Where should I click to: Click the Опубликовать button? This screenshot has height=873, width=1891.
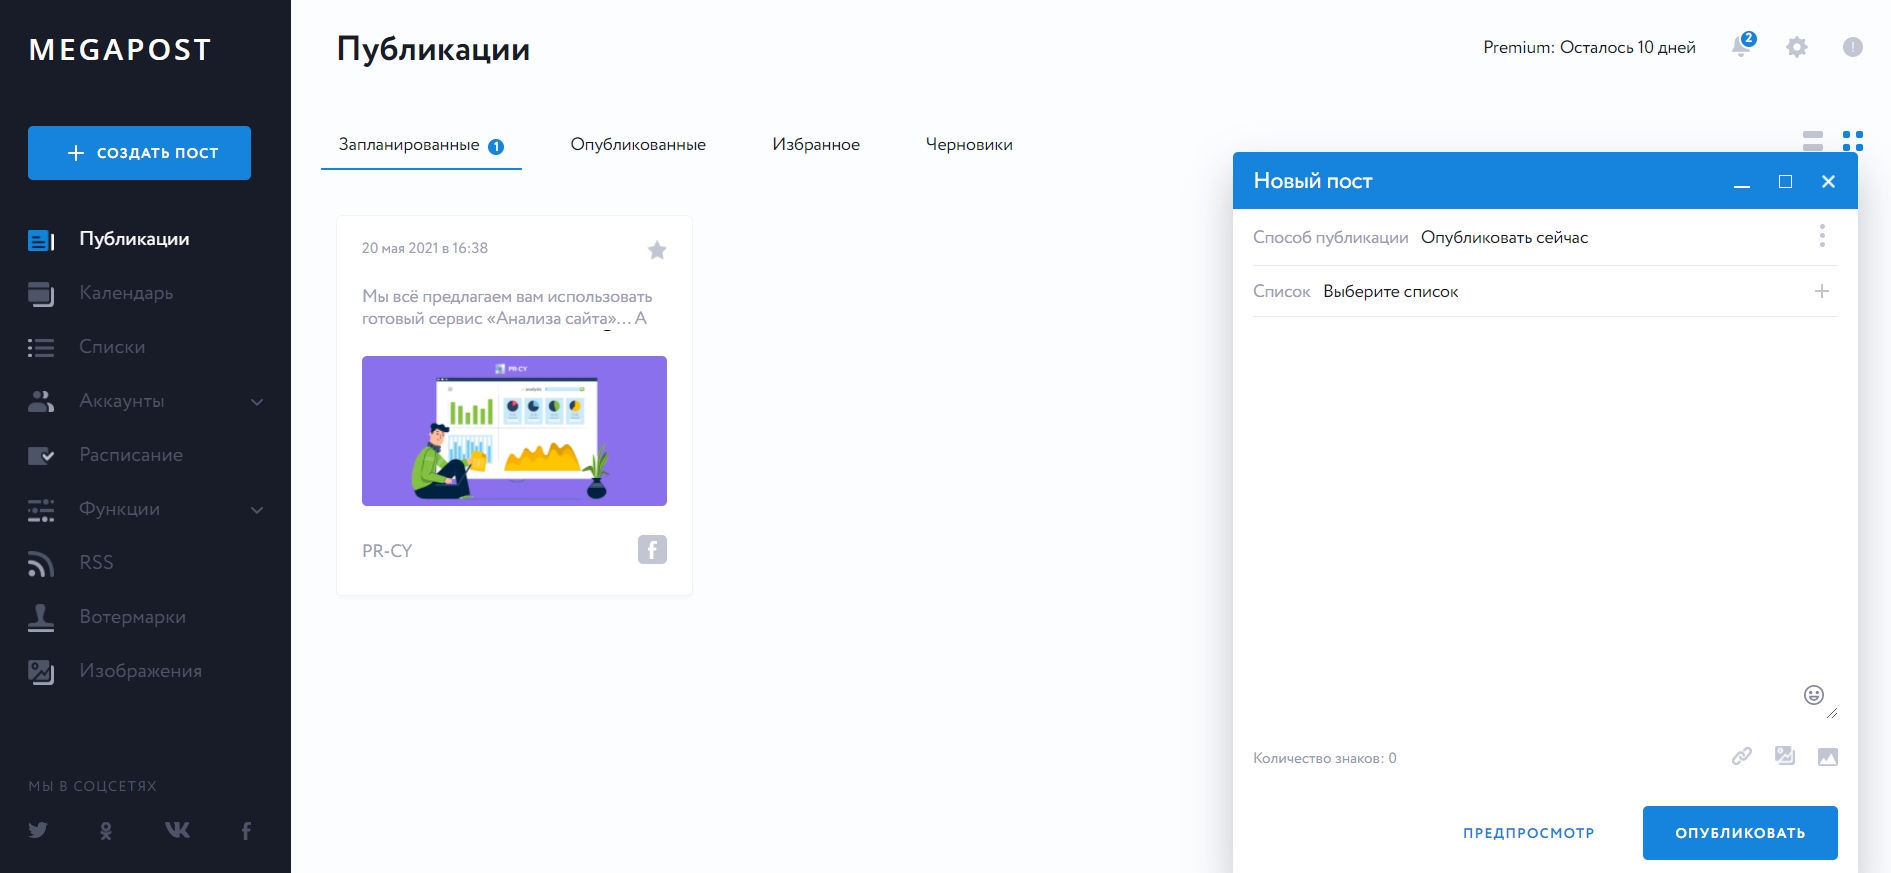[1740, 833]
